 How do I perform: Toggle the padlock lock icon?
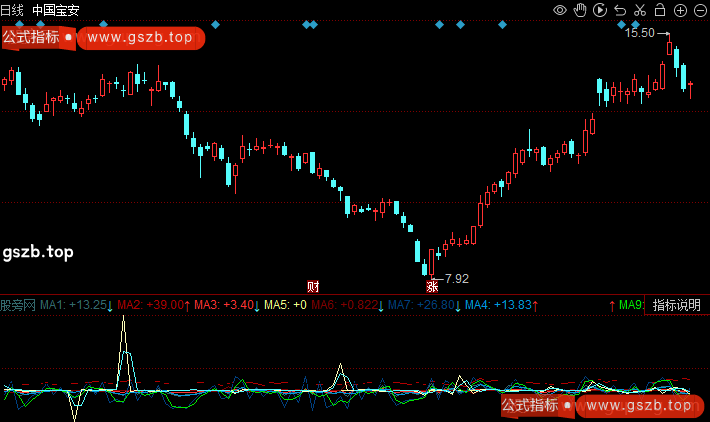click(x=659, y=10)
